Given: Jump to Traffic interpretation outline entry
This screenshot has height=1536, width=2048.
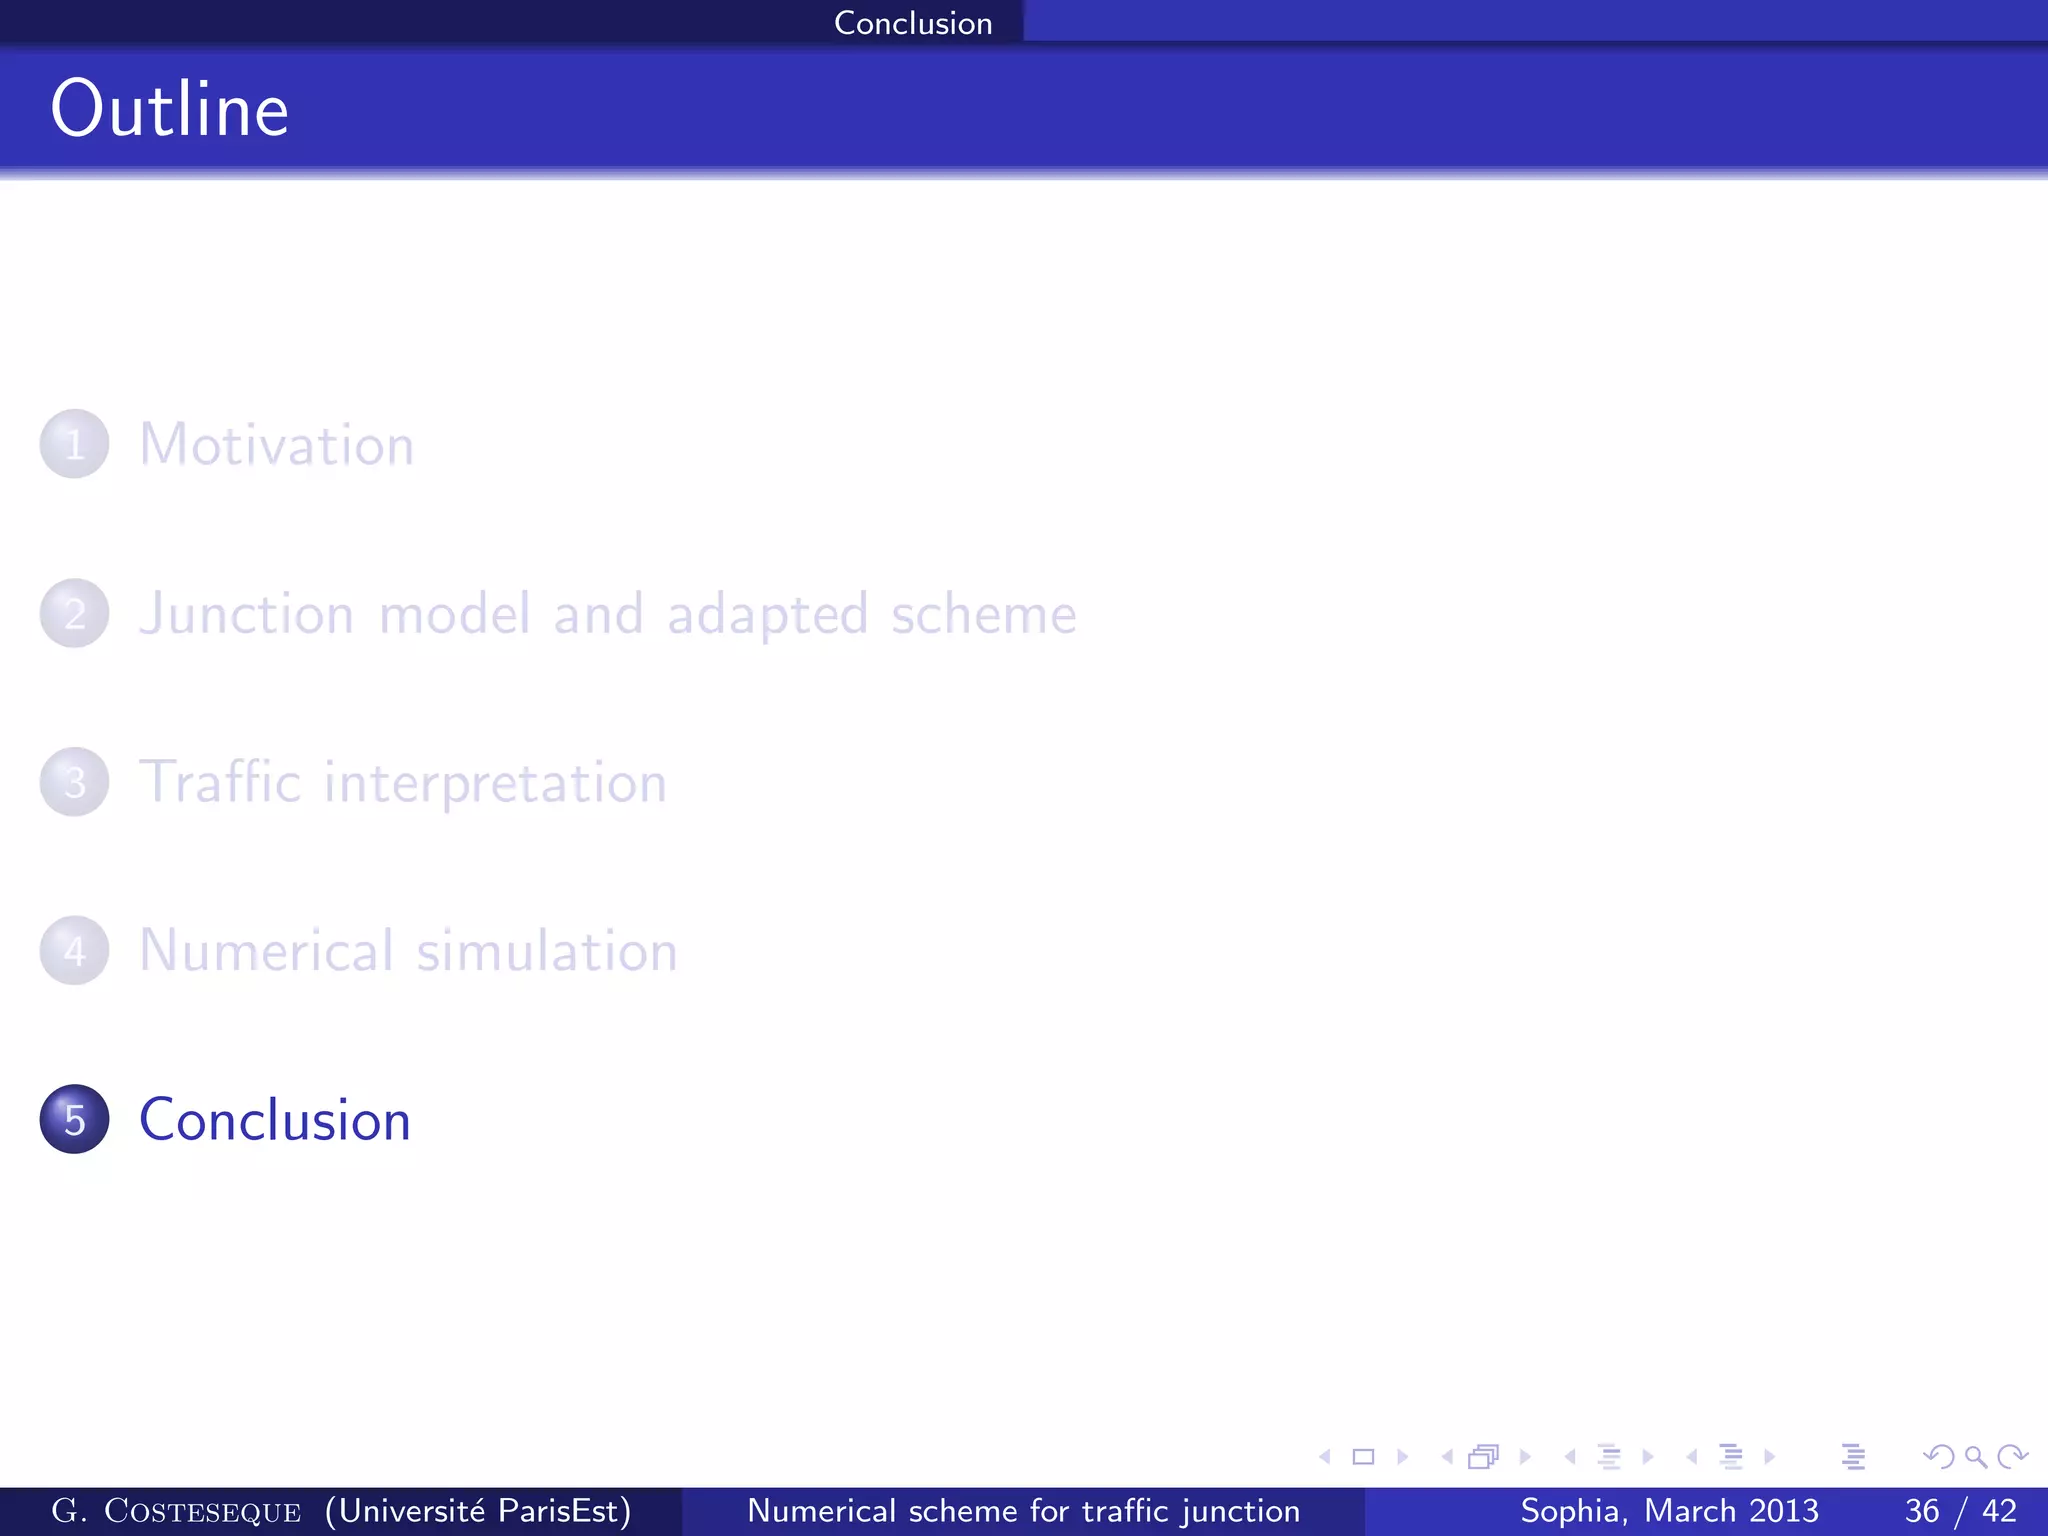Looking at the screenshot, I should (x=403, y=782).
